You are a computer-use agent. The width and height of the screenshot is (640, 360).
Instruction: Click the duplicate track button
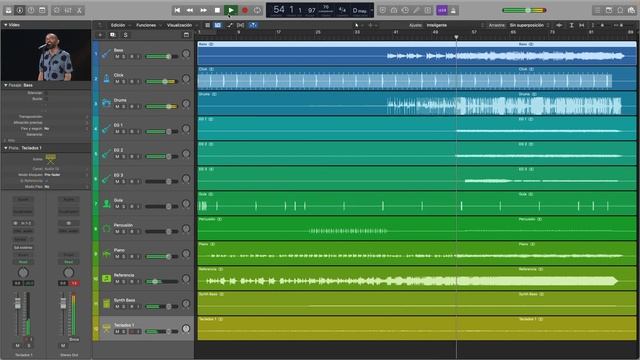(113, 35)
